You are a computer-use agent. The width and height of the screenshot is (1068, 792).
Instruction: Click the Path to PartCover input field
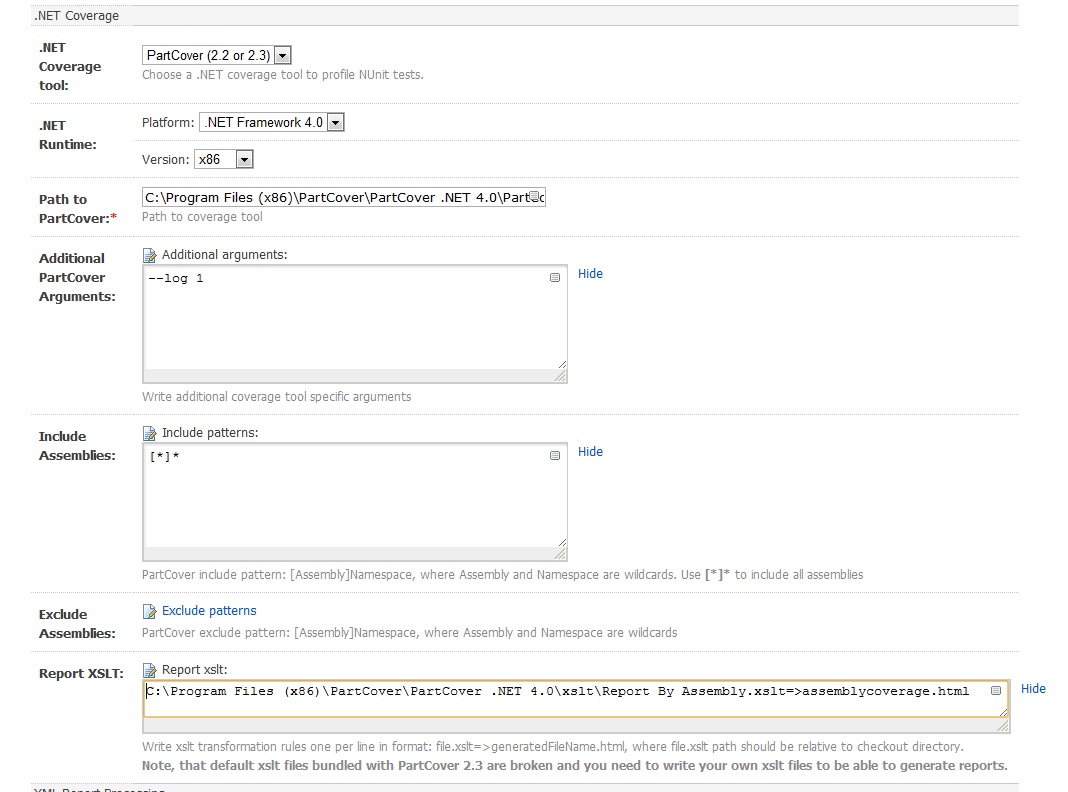coord(343,197)
